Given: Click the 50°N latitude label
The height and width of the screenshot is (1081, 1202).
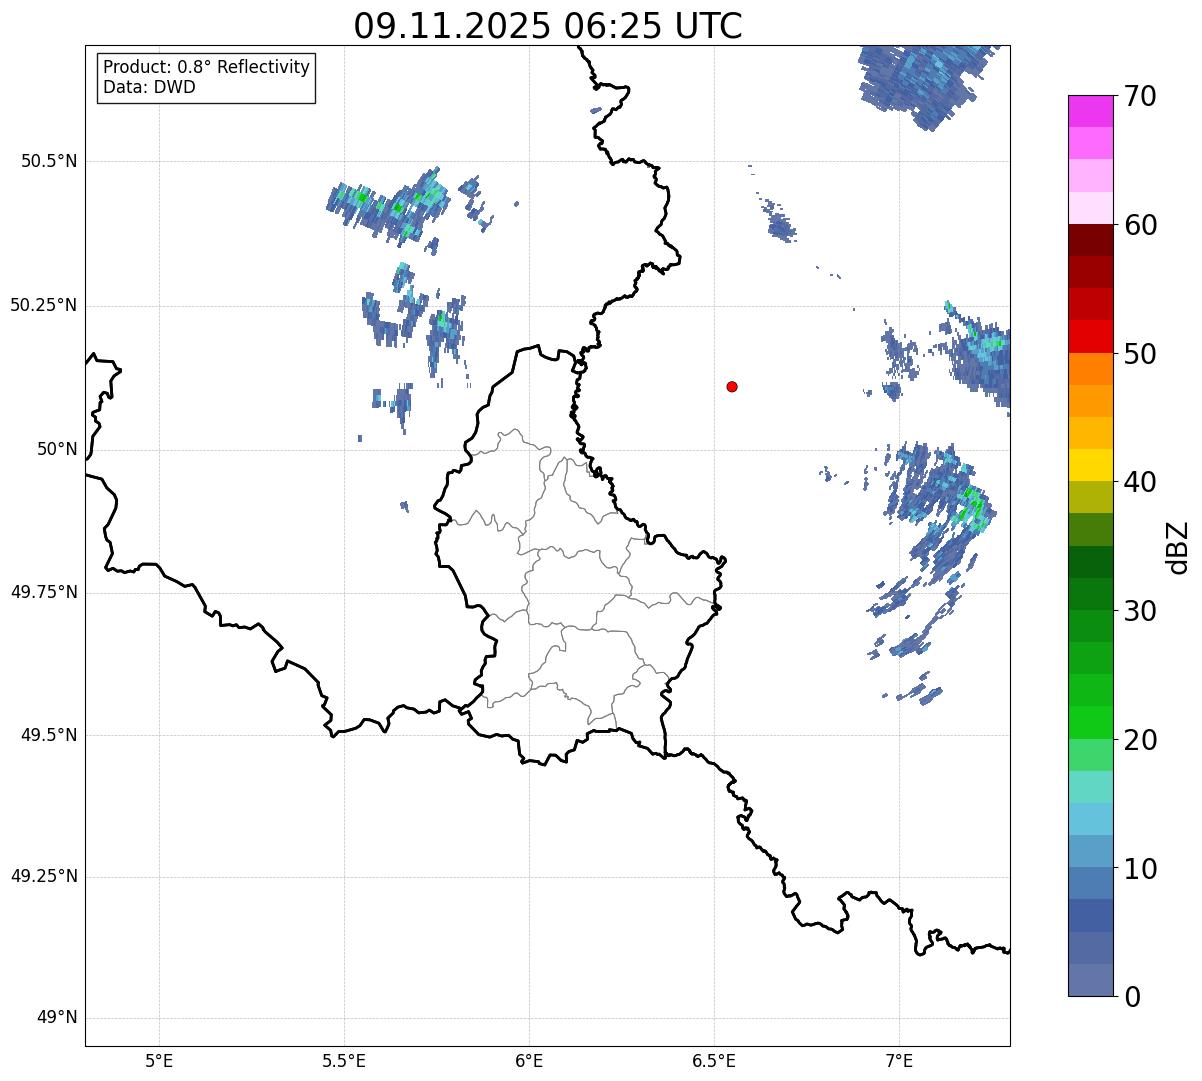Looking at the screenshot, I should (57, 449).
